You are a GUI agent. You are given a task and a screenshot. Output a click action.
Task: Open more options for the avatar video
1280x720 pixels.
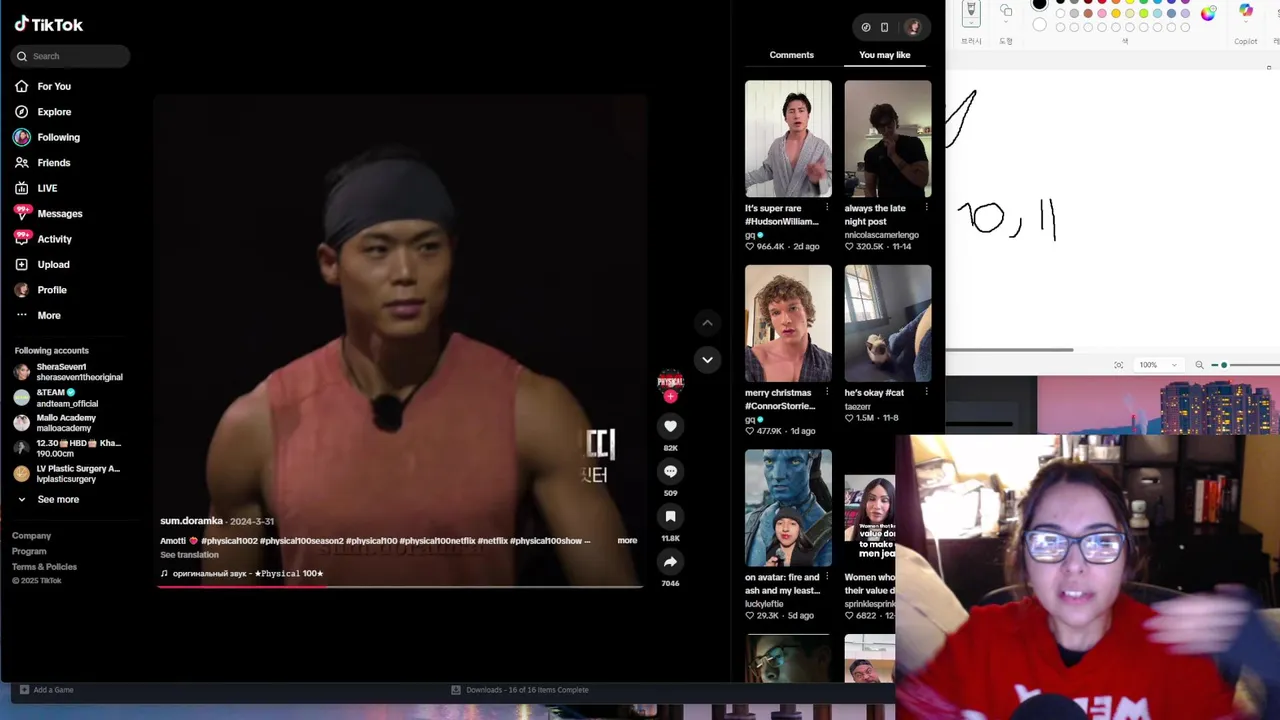point(827,577)
